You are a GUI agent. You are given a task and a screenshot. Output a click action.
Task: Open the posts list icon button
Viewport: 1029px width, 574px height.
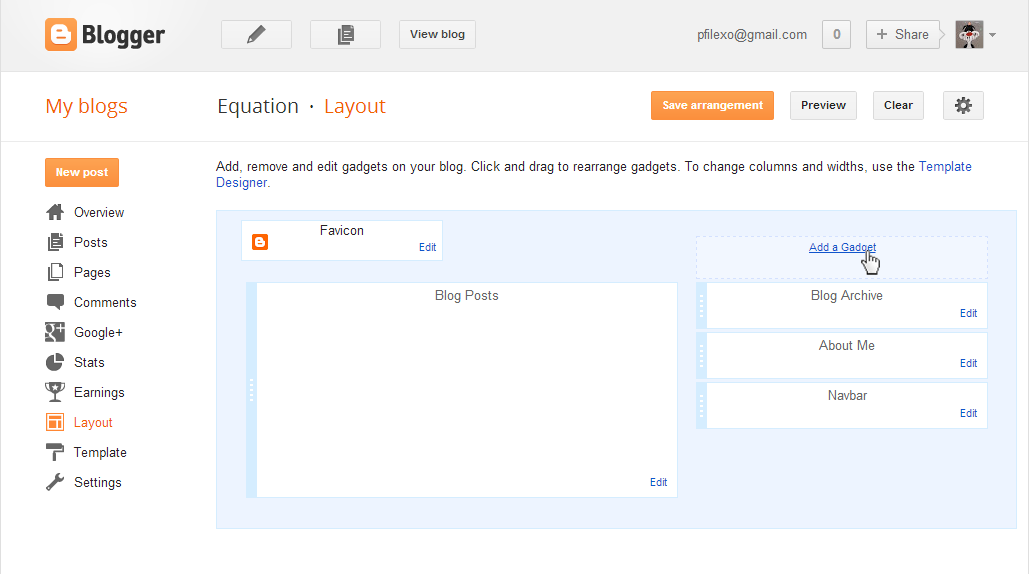pyautogui.click(x=345, y=34)
